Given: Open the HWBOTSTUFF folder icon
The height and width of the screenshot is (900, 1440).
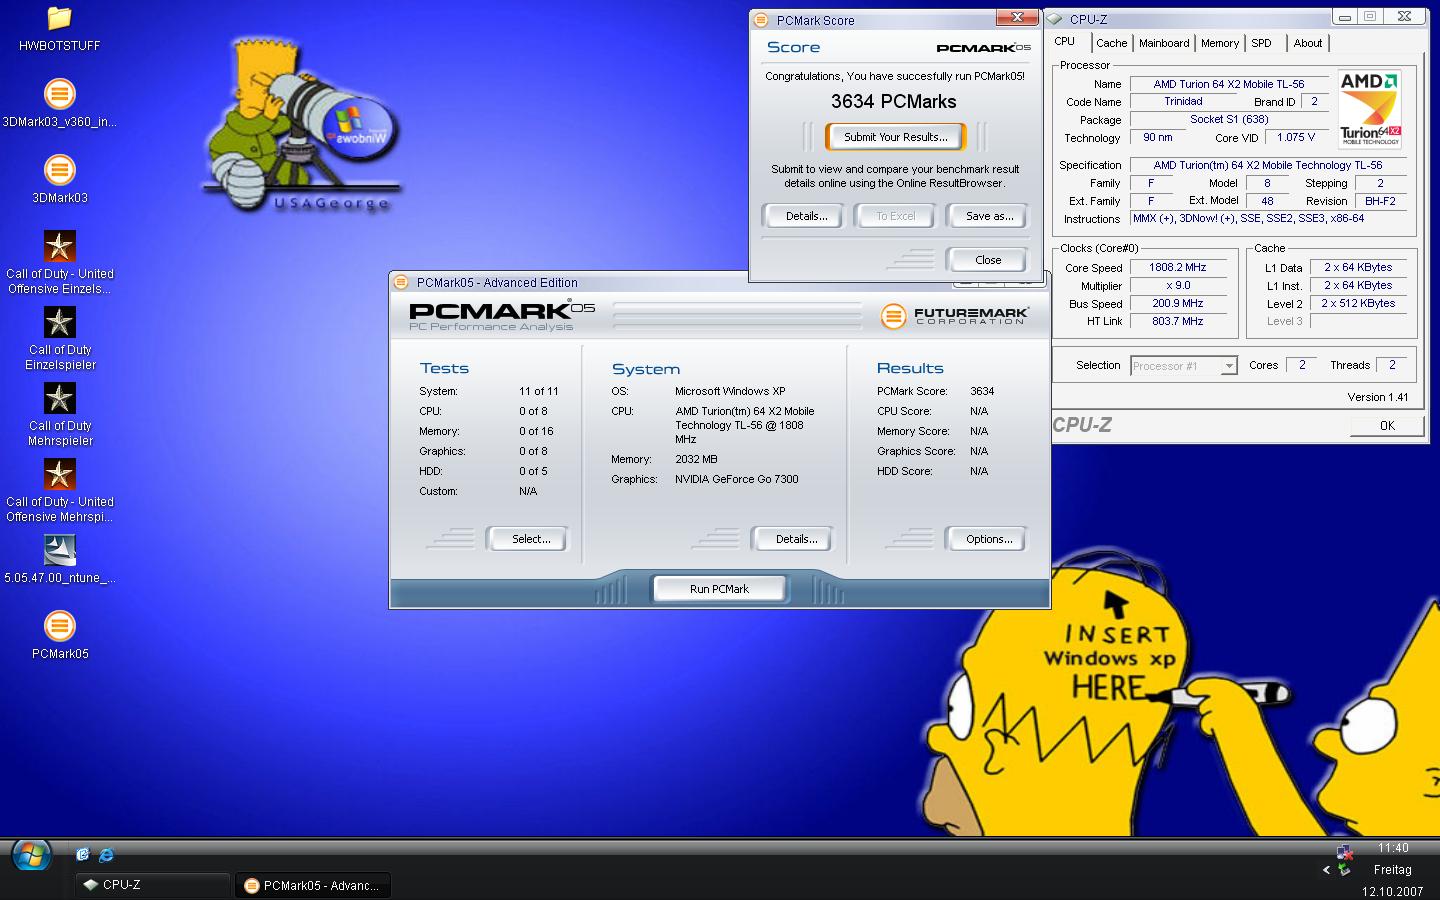Looking at the screenshot, I should pyautogui.click(x=59, y=19).
